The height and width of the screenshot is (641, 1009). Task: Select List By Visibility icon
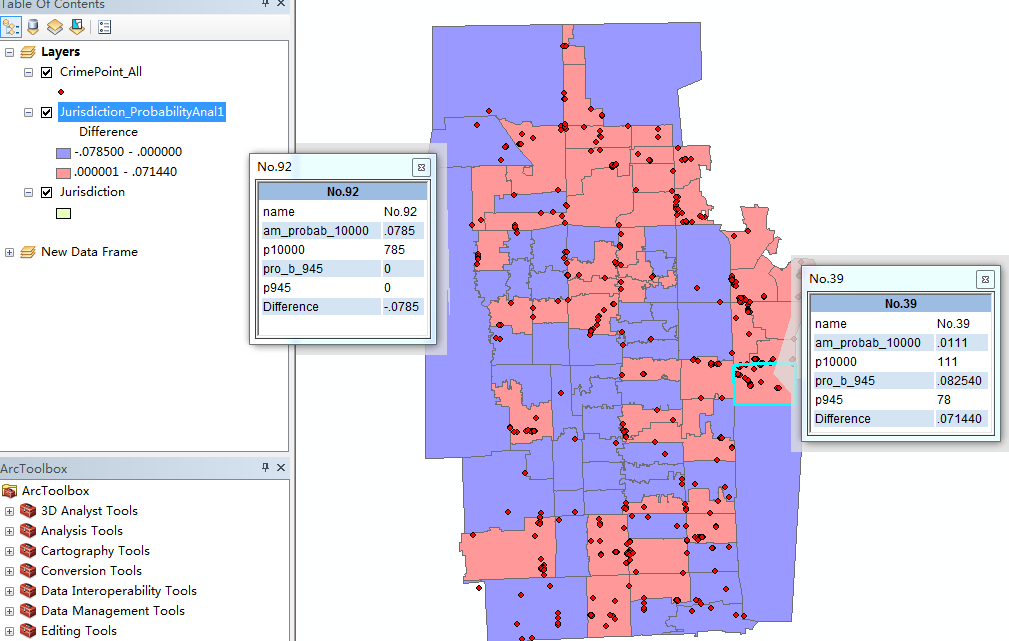(x=55, y=27)
